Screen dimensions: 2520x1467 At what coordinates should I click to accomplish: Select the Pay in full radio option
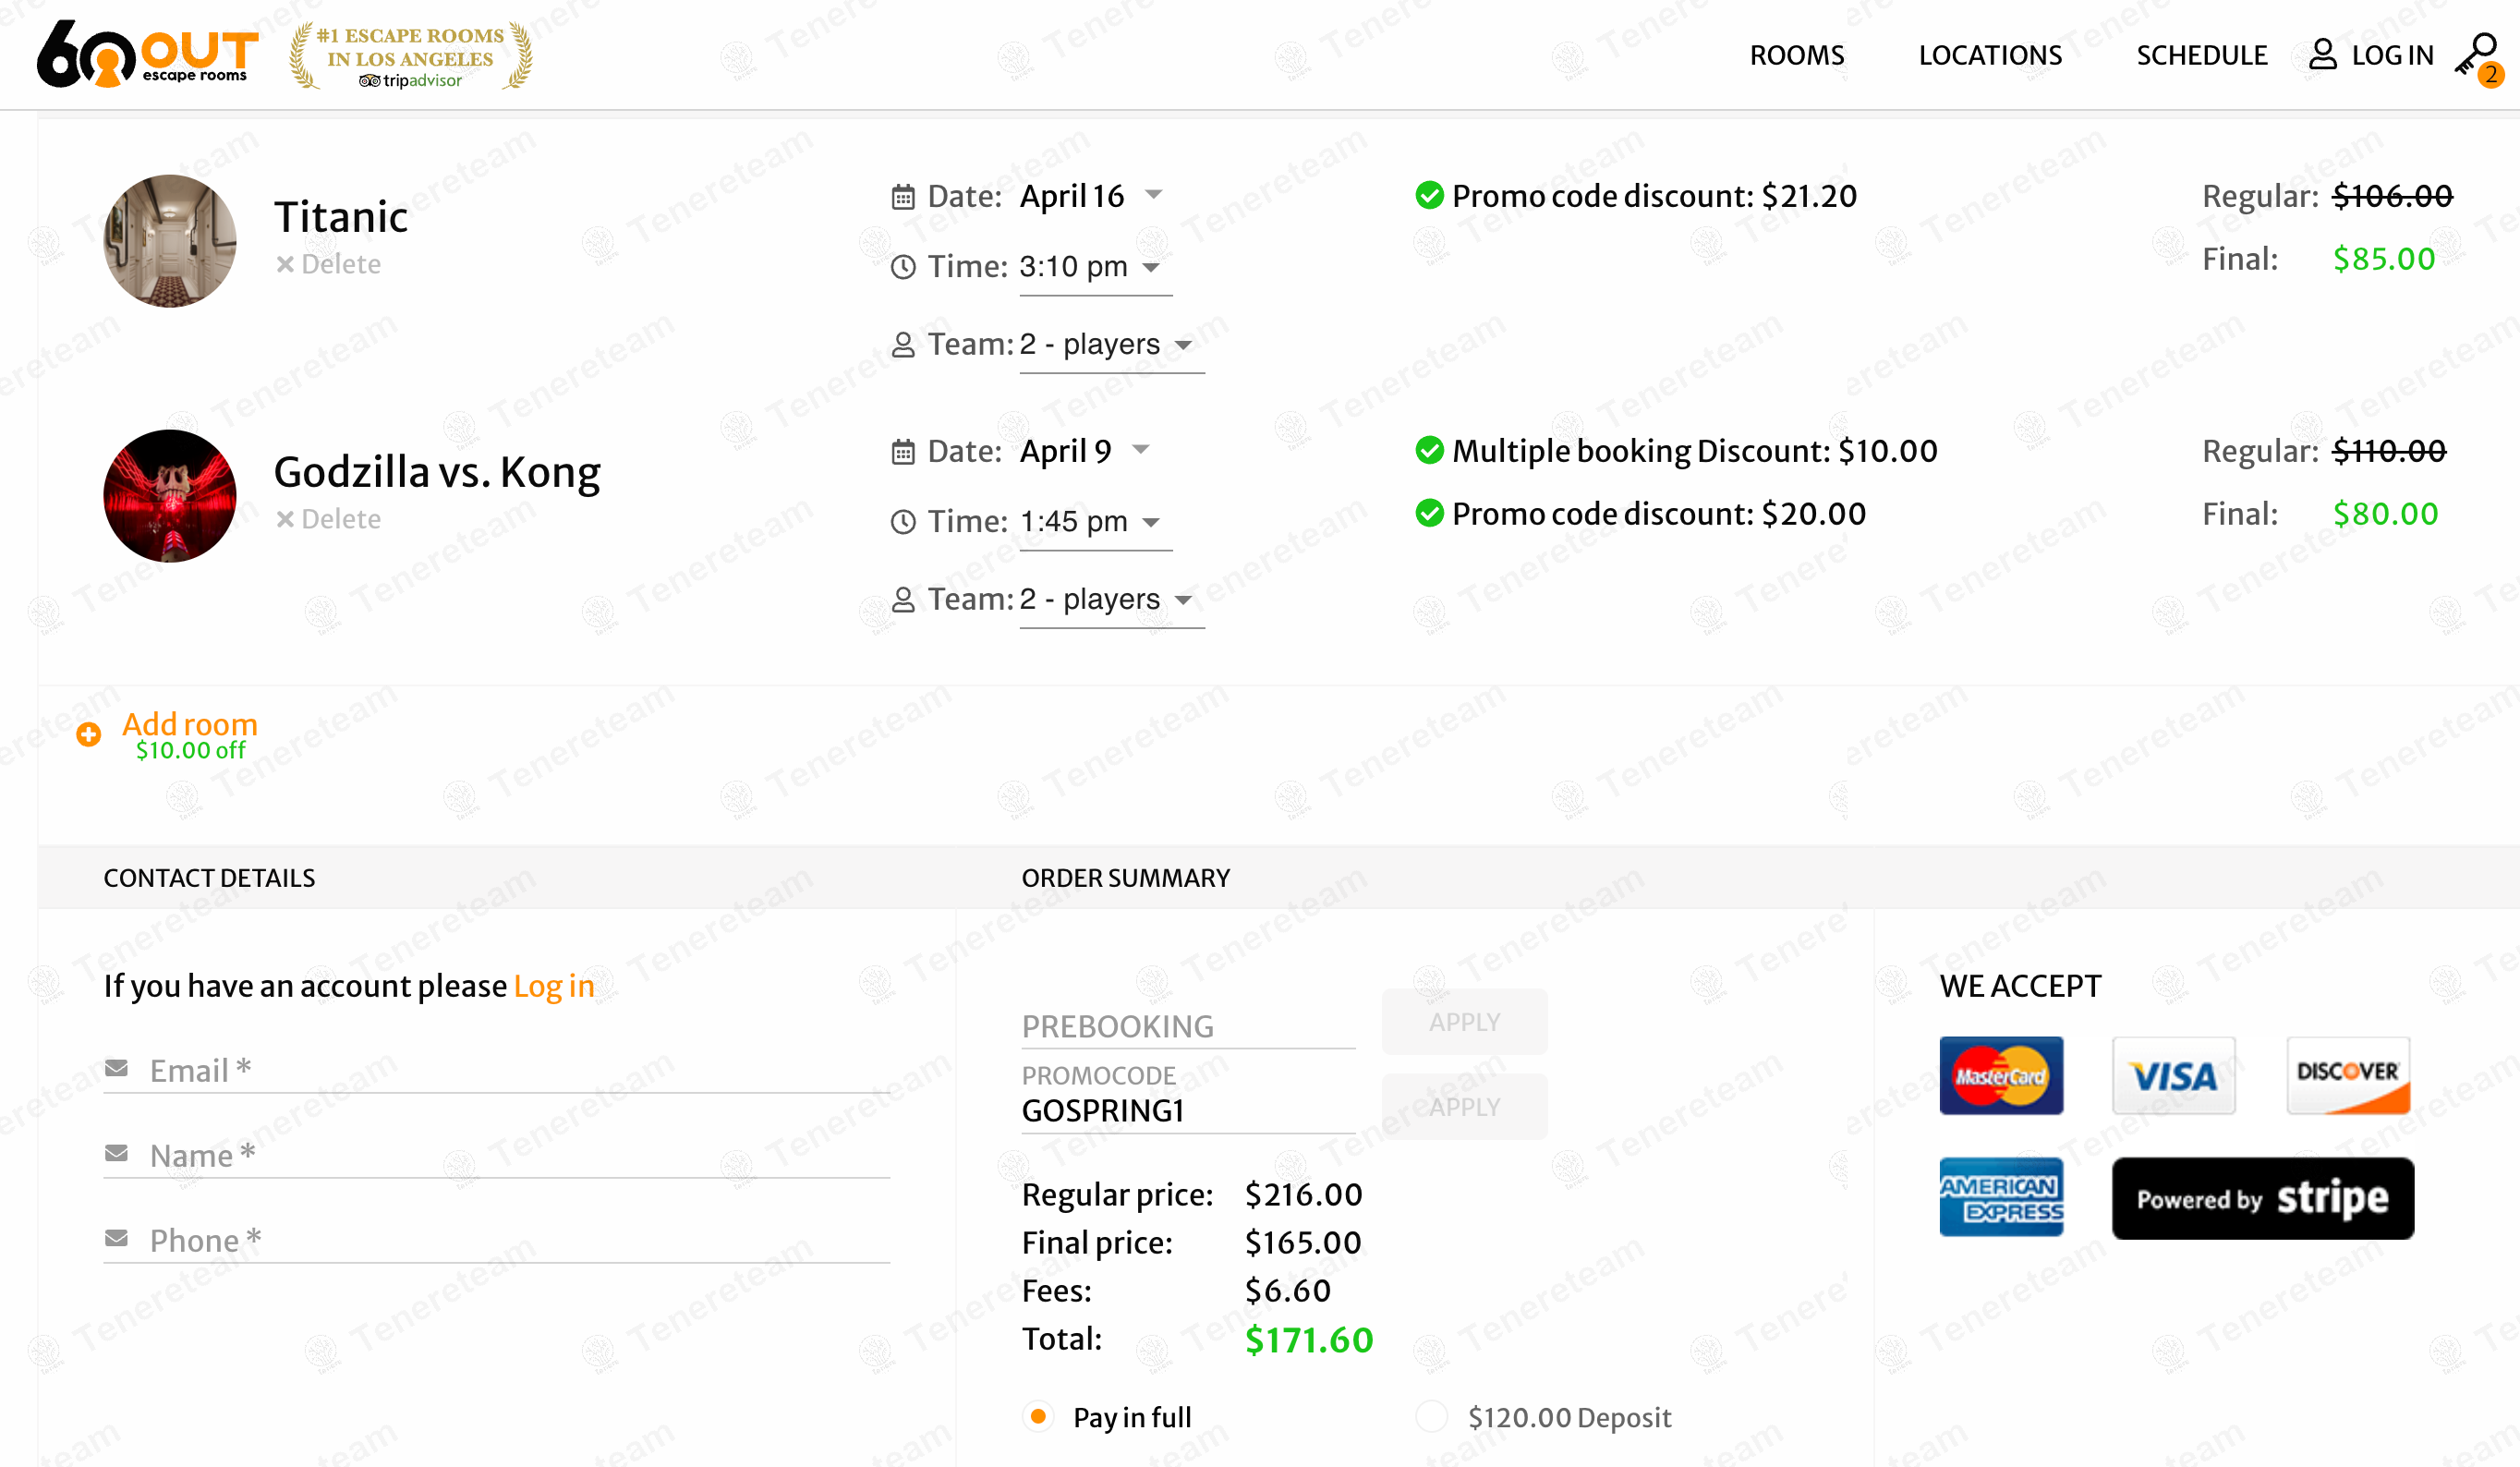click(x=1038, y=1416)
